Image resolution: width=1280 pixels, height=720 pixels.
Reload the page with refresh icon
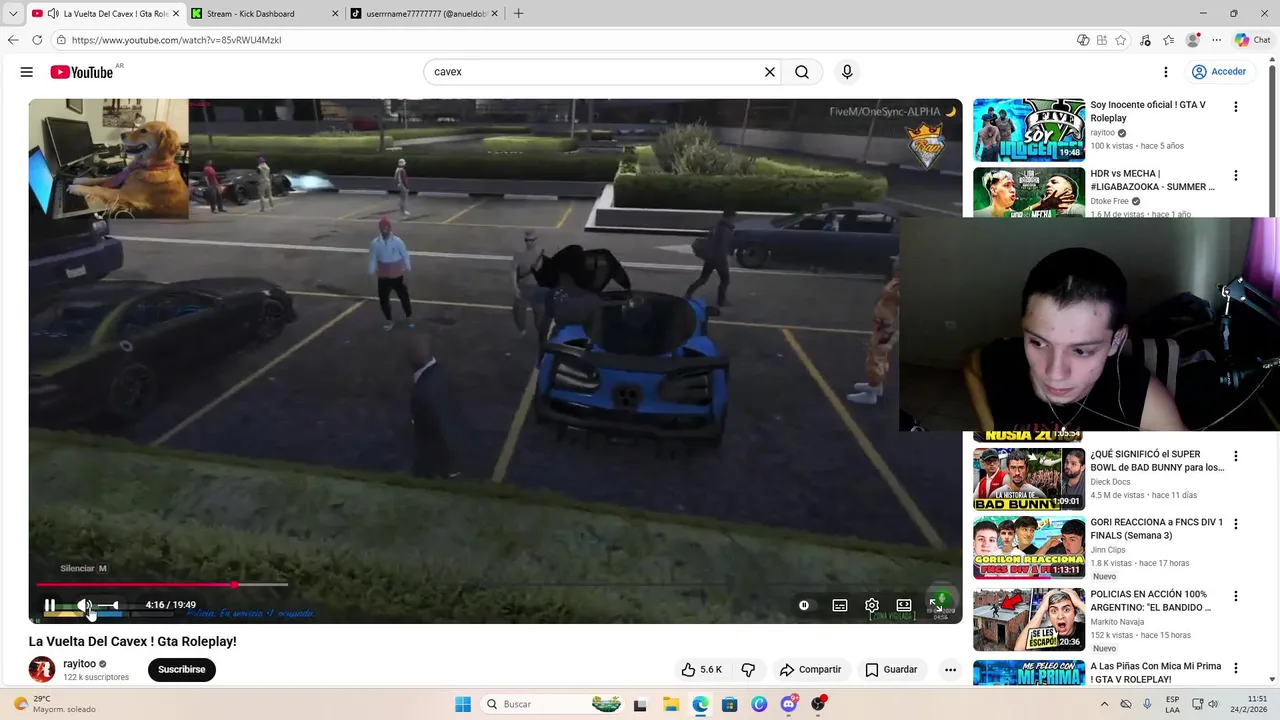[x=37, y=40]
